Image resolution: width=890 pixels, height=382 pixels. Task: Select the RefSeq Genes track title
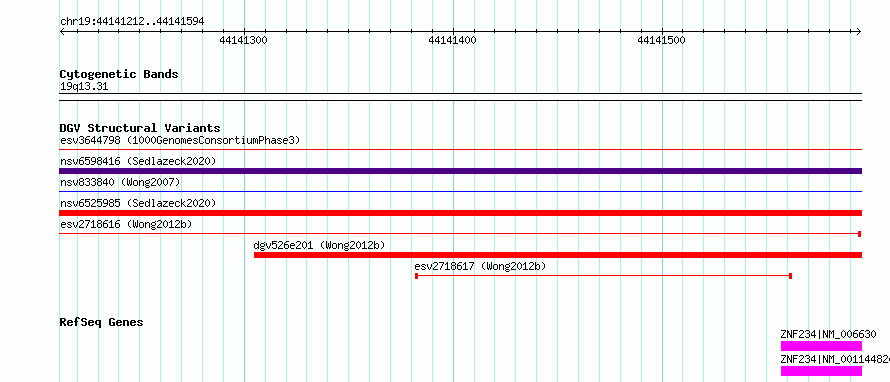pyautogui.click(x=101, y=322)
